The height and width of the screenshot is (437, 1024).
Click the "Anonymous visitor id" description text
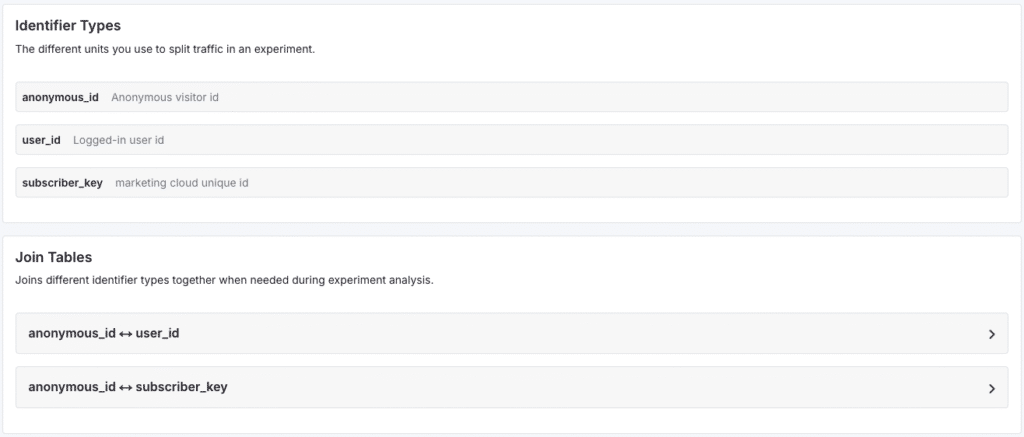(165, 98)
